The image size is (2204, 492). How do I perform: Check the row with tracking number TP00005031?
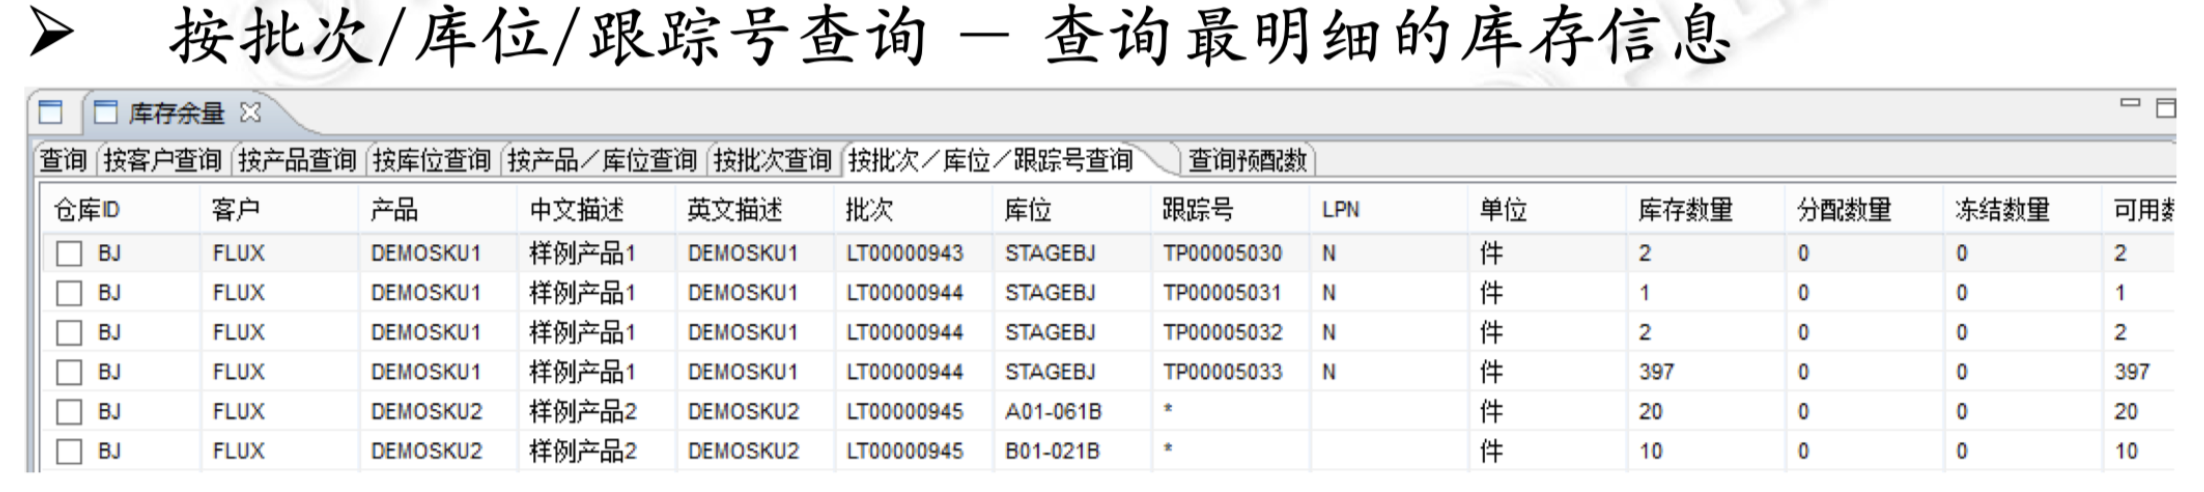(x=69, y=294)
